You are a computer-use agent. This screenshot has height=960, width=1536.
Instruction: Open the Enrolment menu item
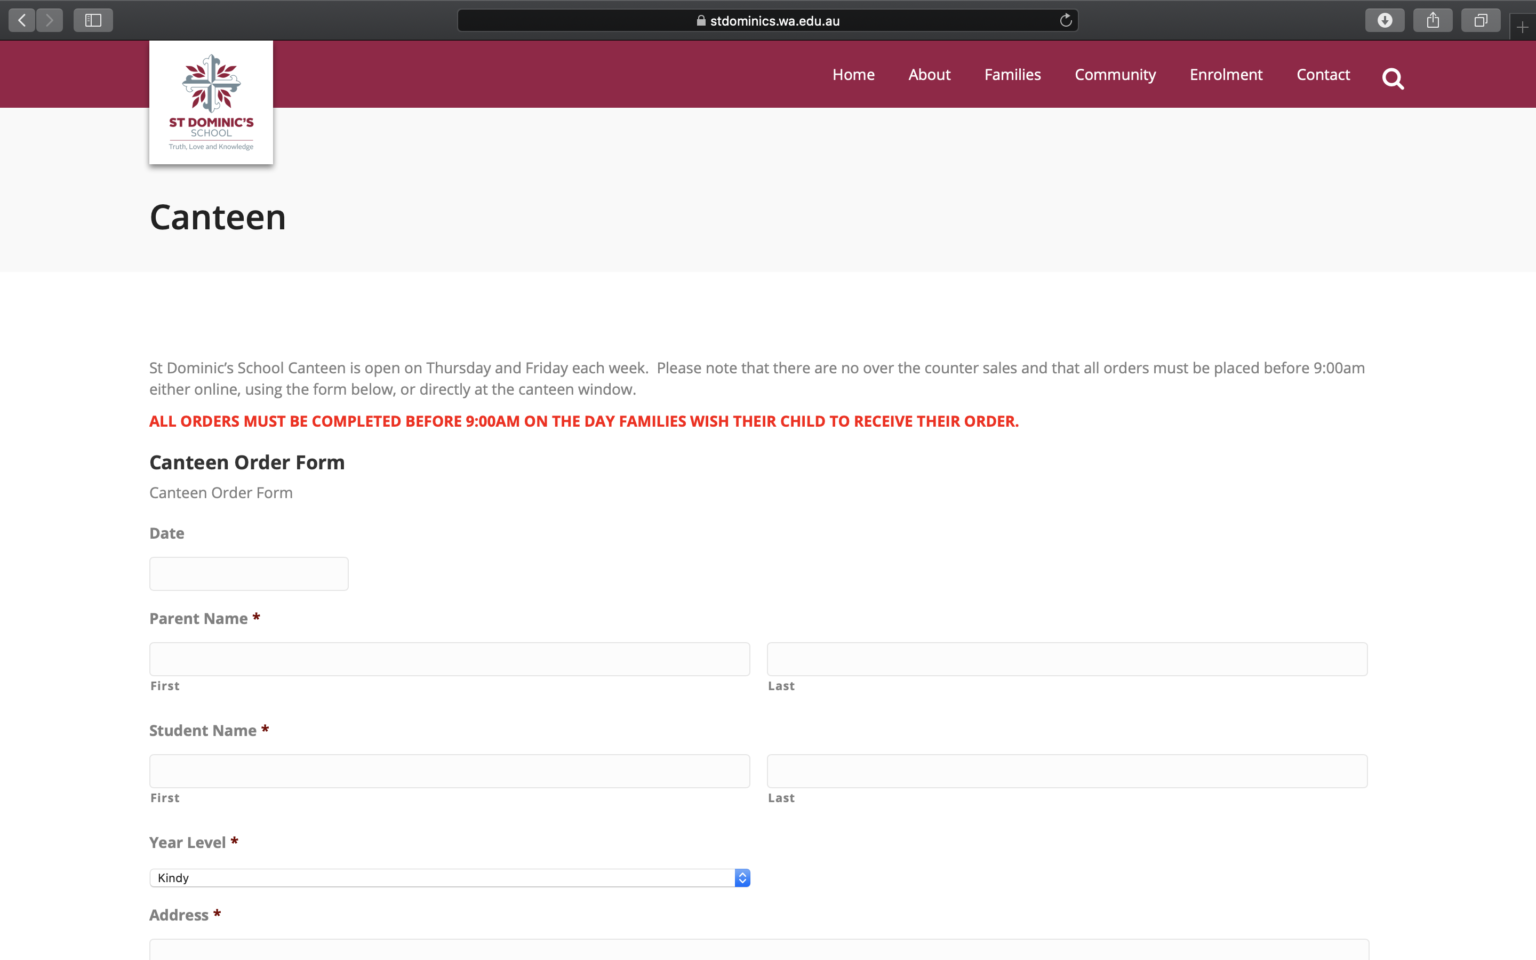(1226, 74)
